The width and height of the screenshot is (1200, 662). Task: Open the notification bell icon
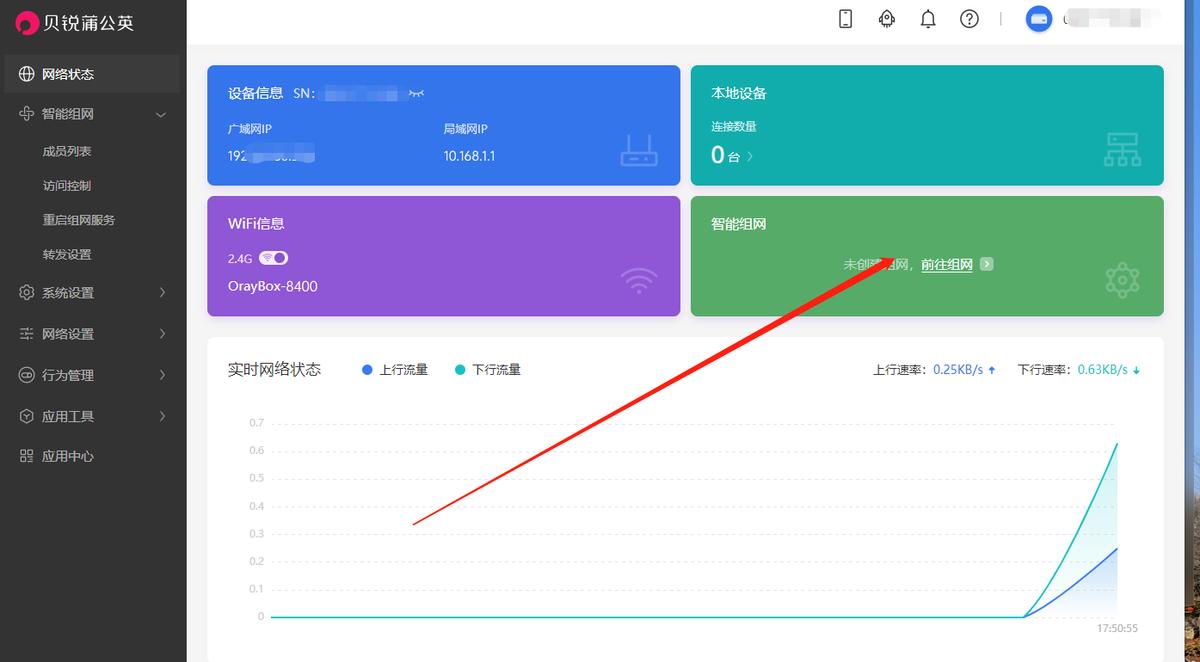coord(927,18)
